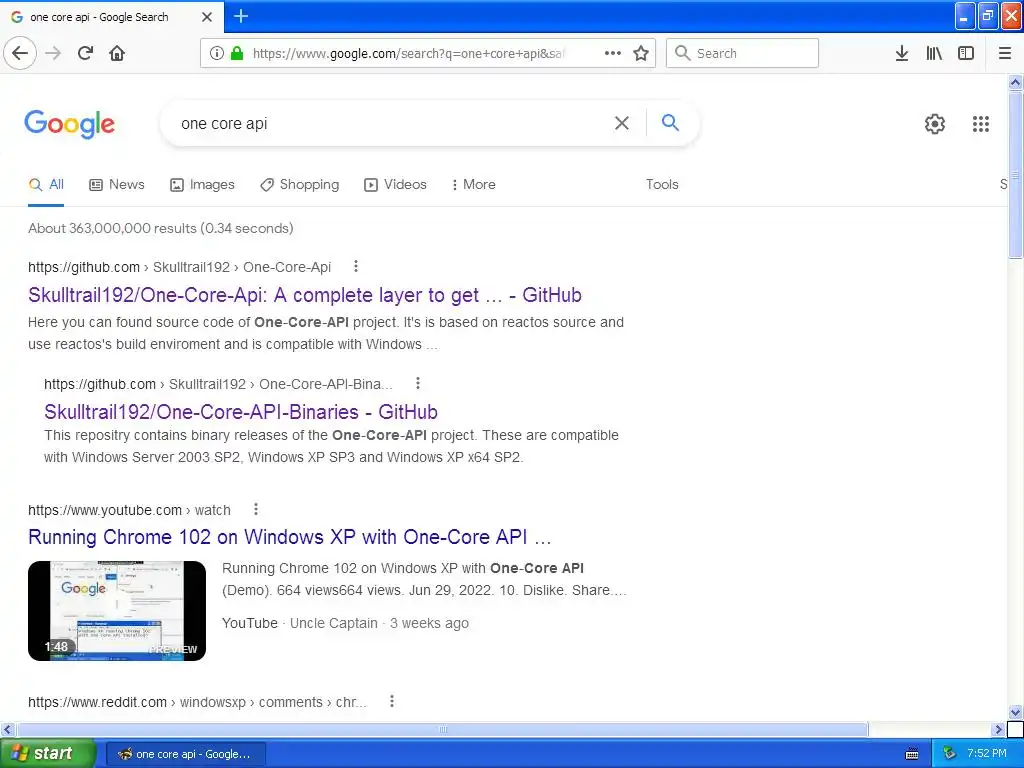Clear the Google search box text
Image resolution: width=1024 pixels, height=768 pixels.
click(x=622, y=123)
